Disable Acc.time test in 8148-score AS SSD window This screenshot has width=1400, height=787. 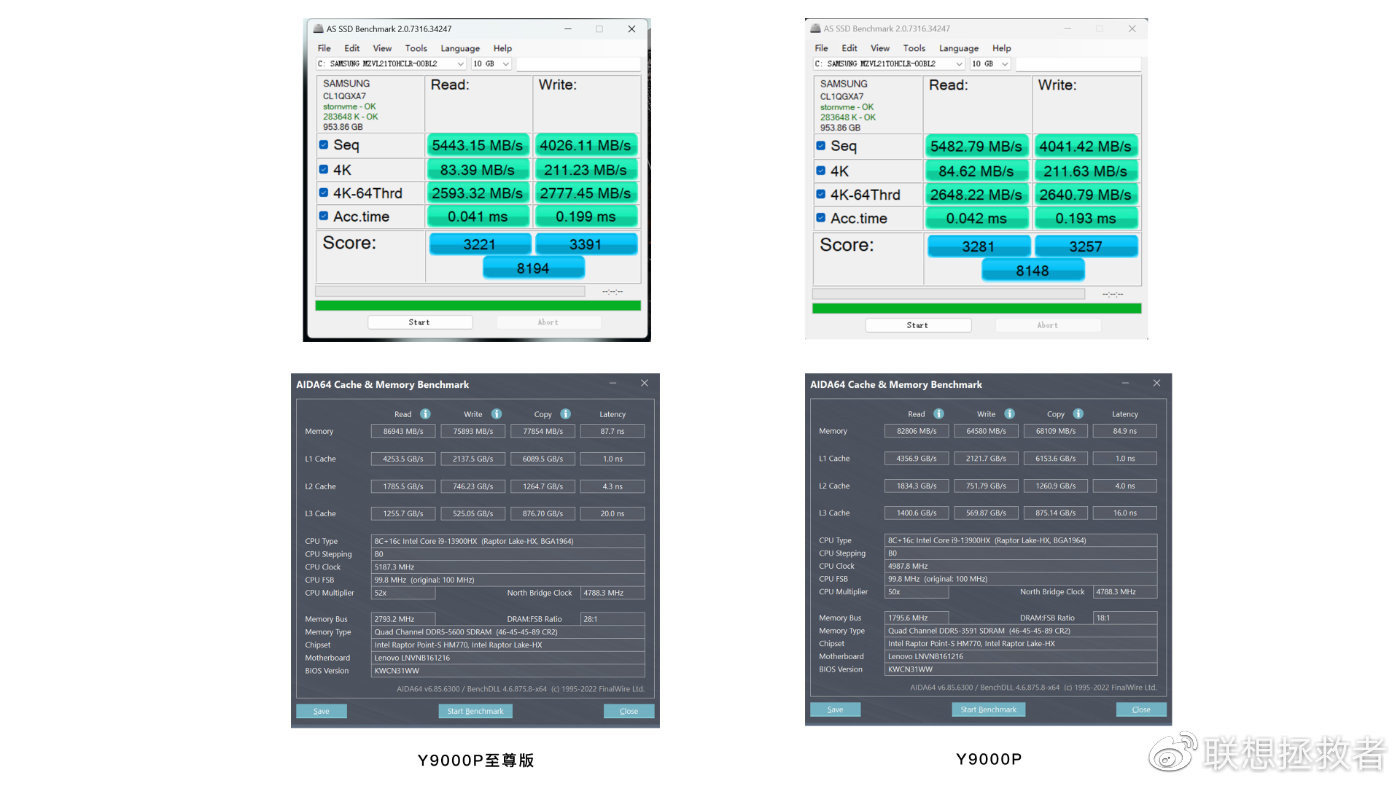(x=821, y=218)
